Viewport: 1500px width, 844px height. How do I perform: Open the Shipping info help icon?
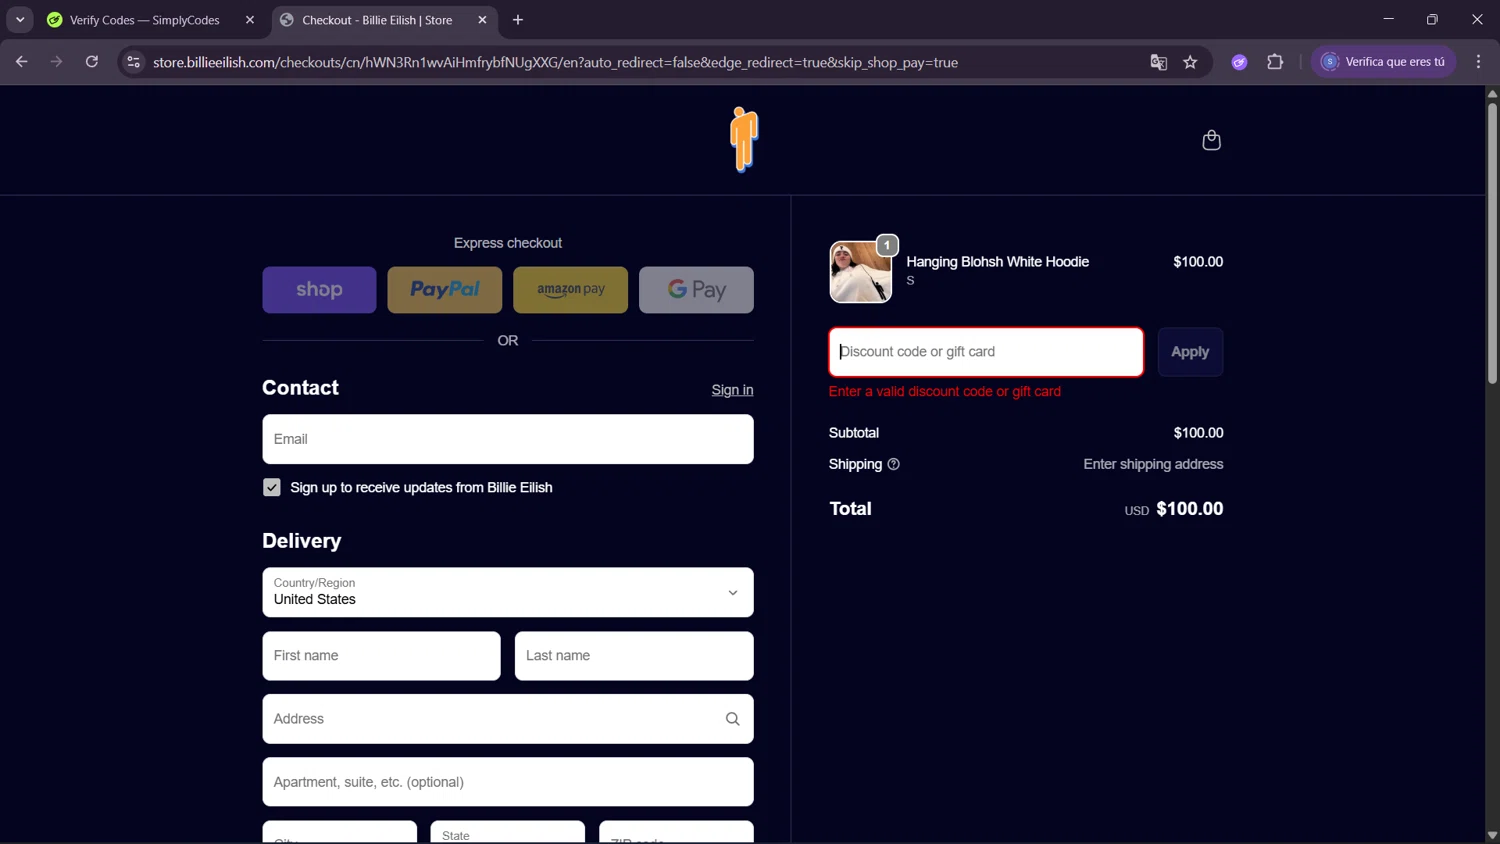[x=893, y=464]
